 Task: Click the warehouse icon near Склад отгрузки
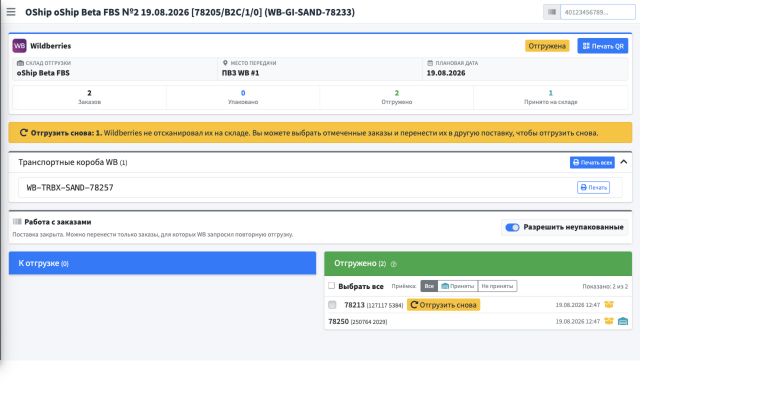tap(20, 63)
